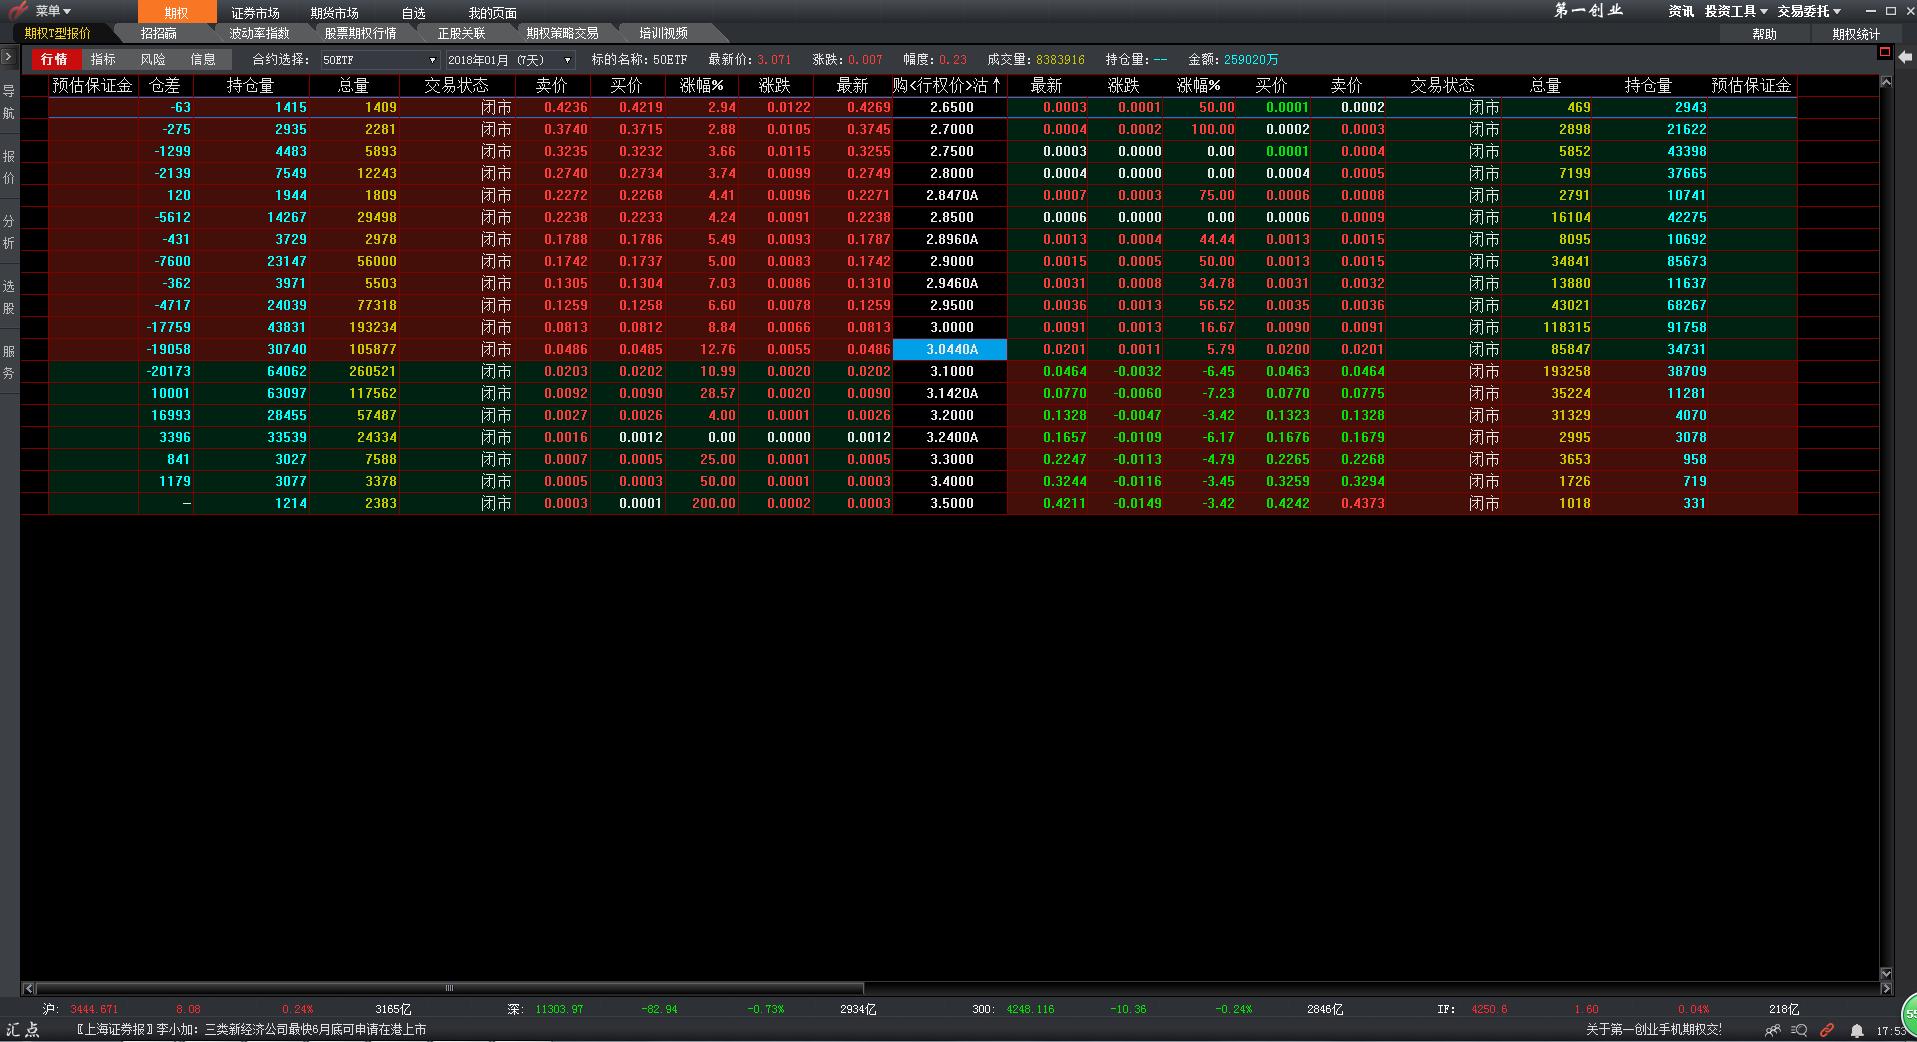Click the call volume 260521 cell
Image resolution: width=1917 pixels, height=1042 pixels.
[372, 372]
